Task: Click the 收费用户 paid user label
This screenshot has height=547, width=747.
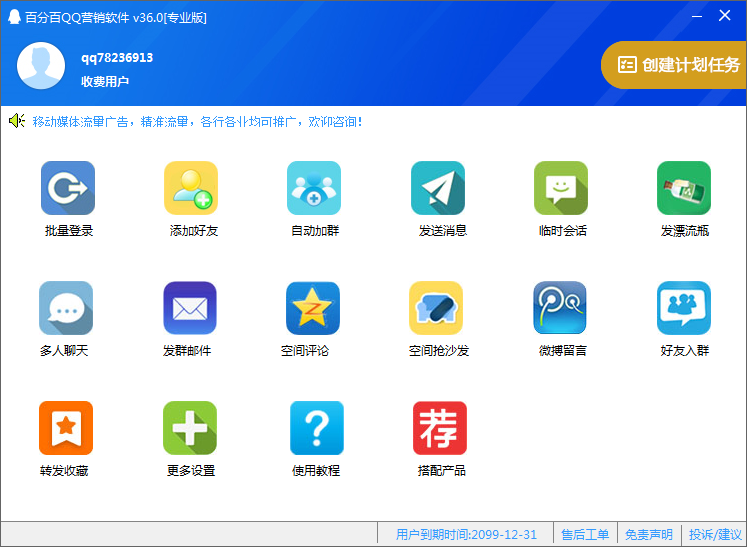Action: tap(105, 81)
